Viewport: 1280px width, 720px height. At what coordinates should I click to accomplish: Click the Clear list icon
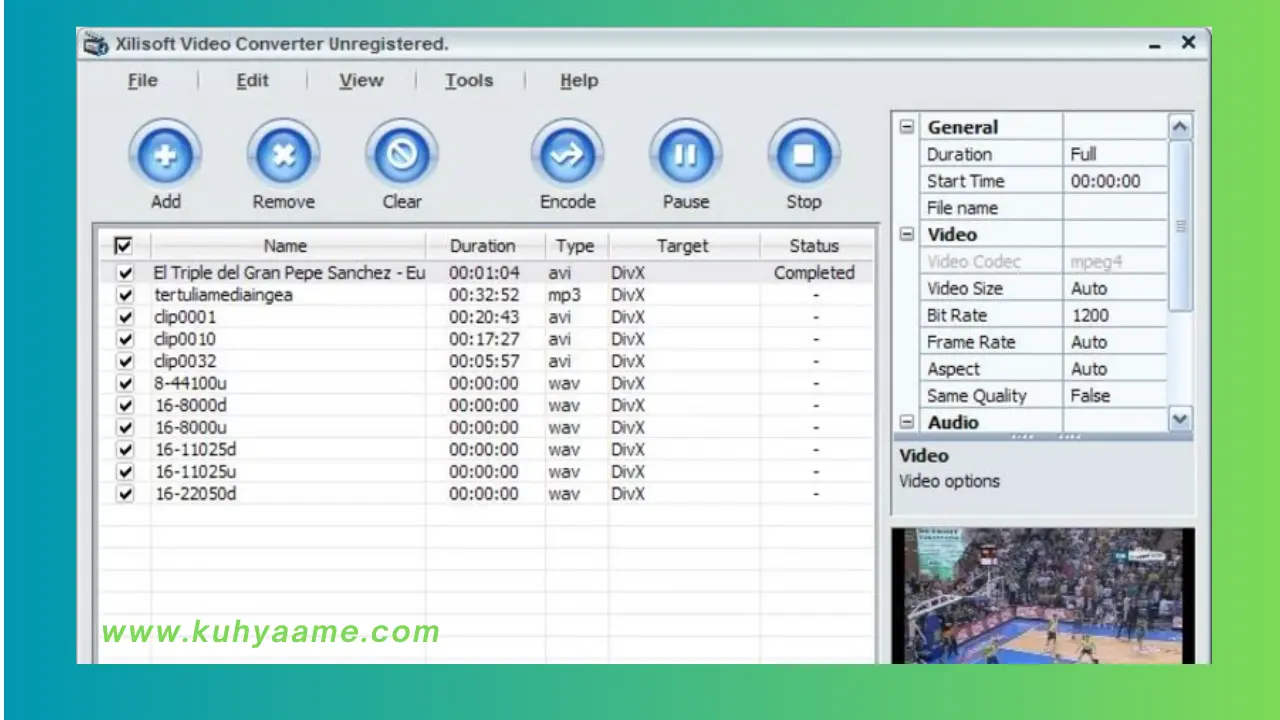pos(401,155)
